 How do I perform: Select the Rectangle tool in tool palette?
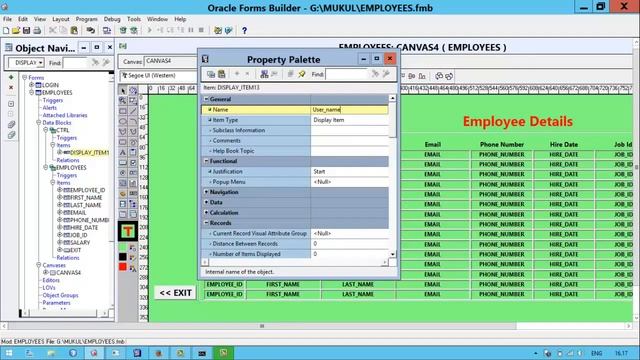point(123,111)
